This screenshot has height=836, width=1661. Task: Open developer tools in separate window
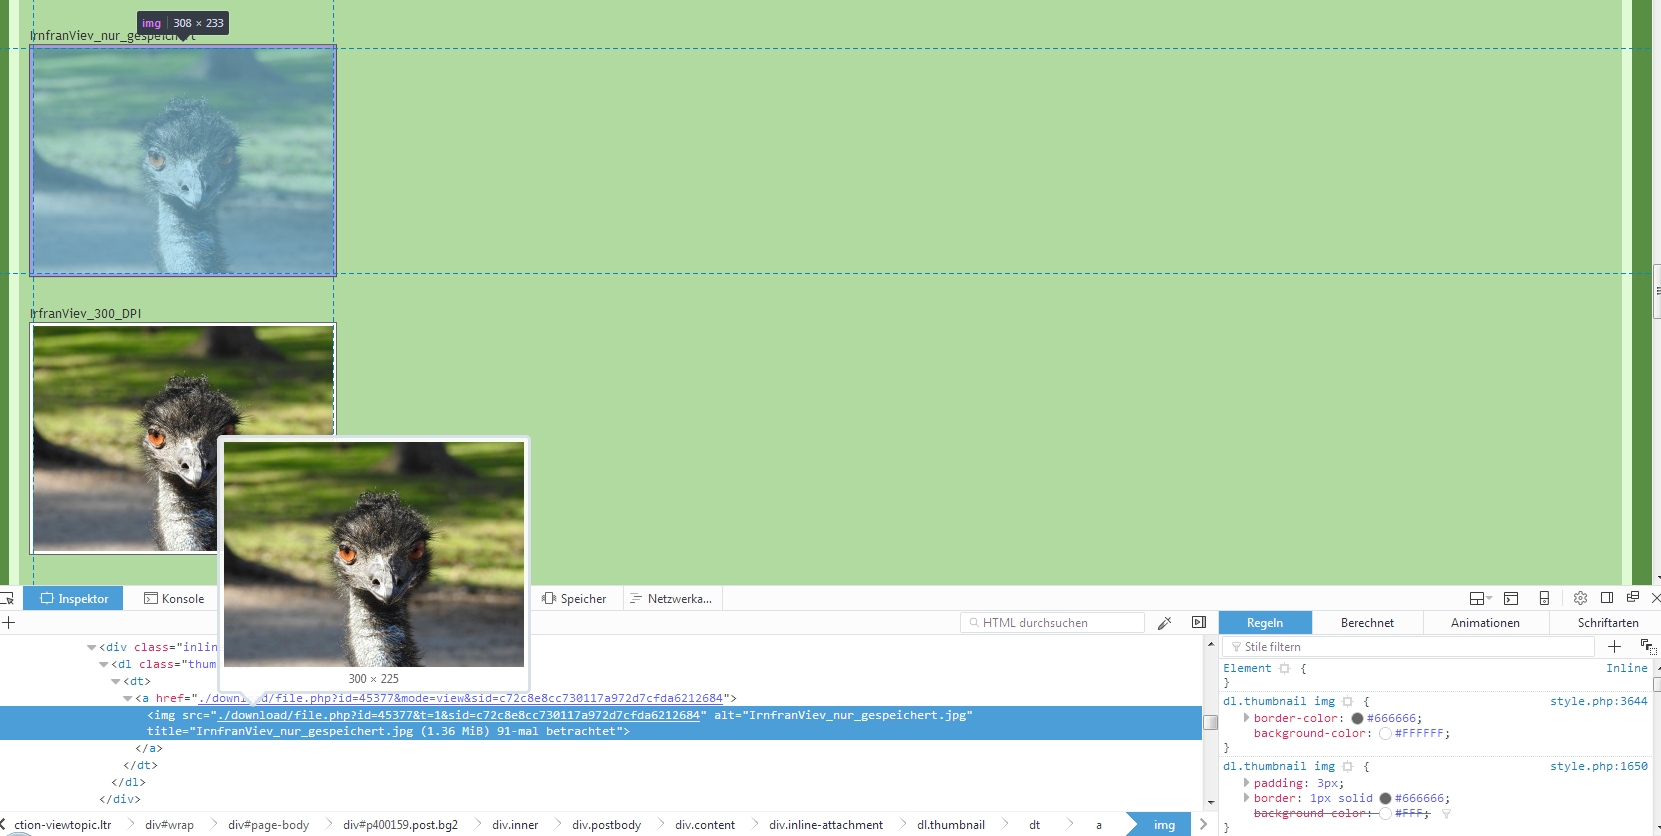click(x=1633, y=598)
